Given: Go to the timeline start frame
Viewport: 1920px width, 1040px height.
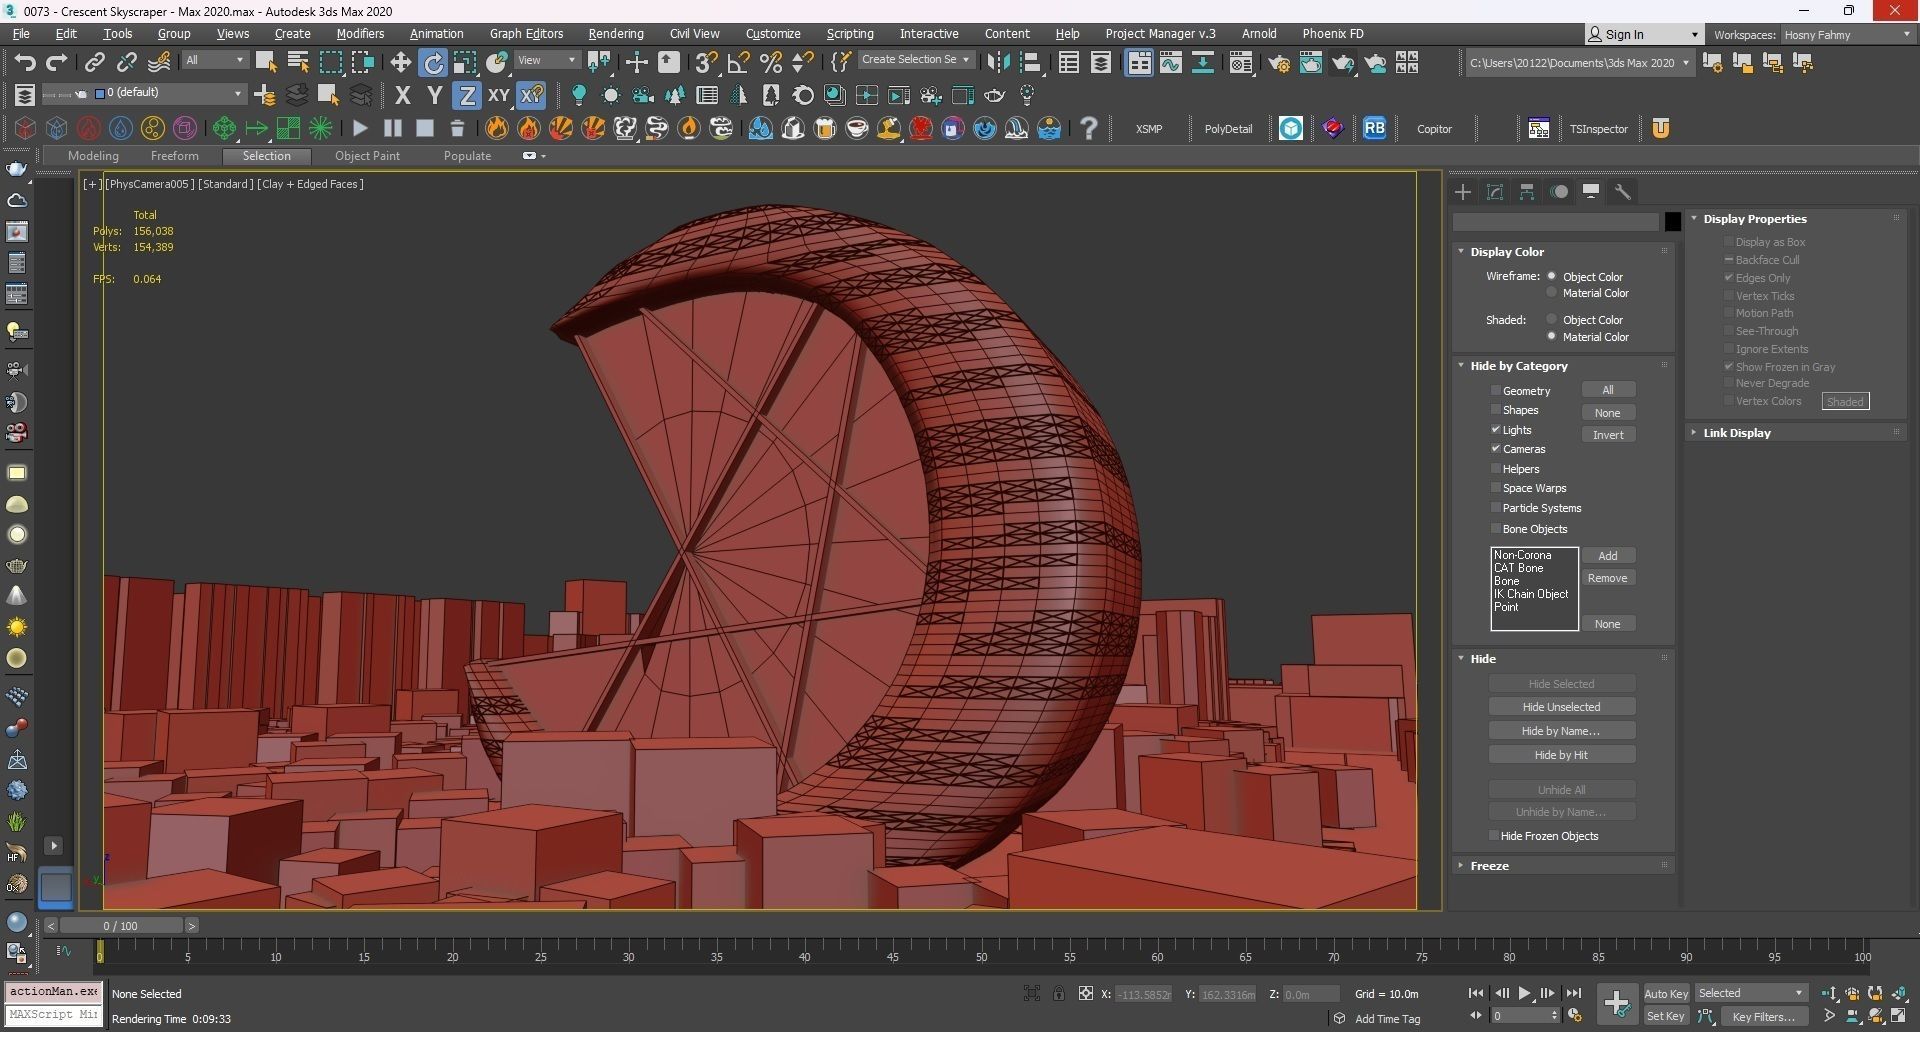Looking at the screenshot, I should [1475, 993].
